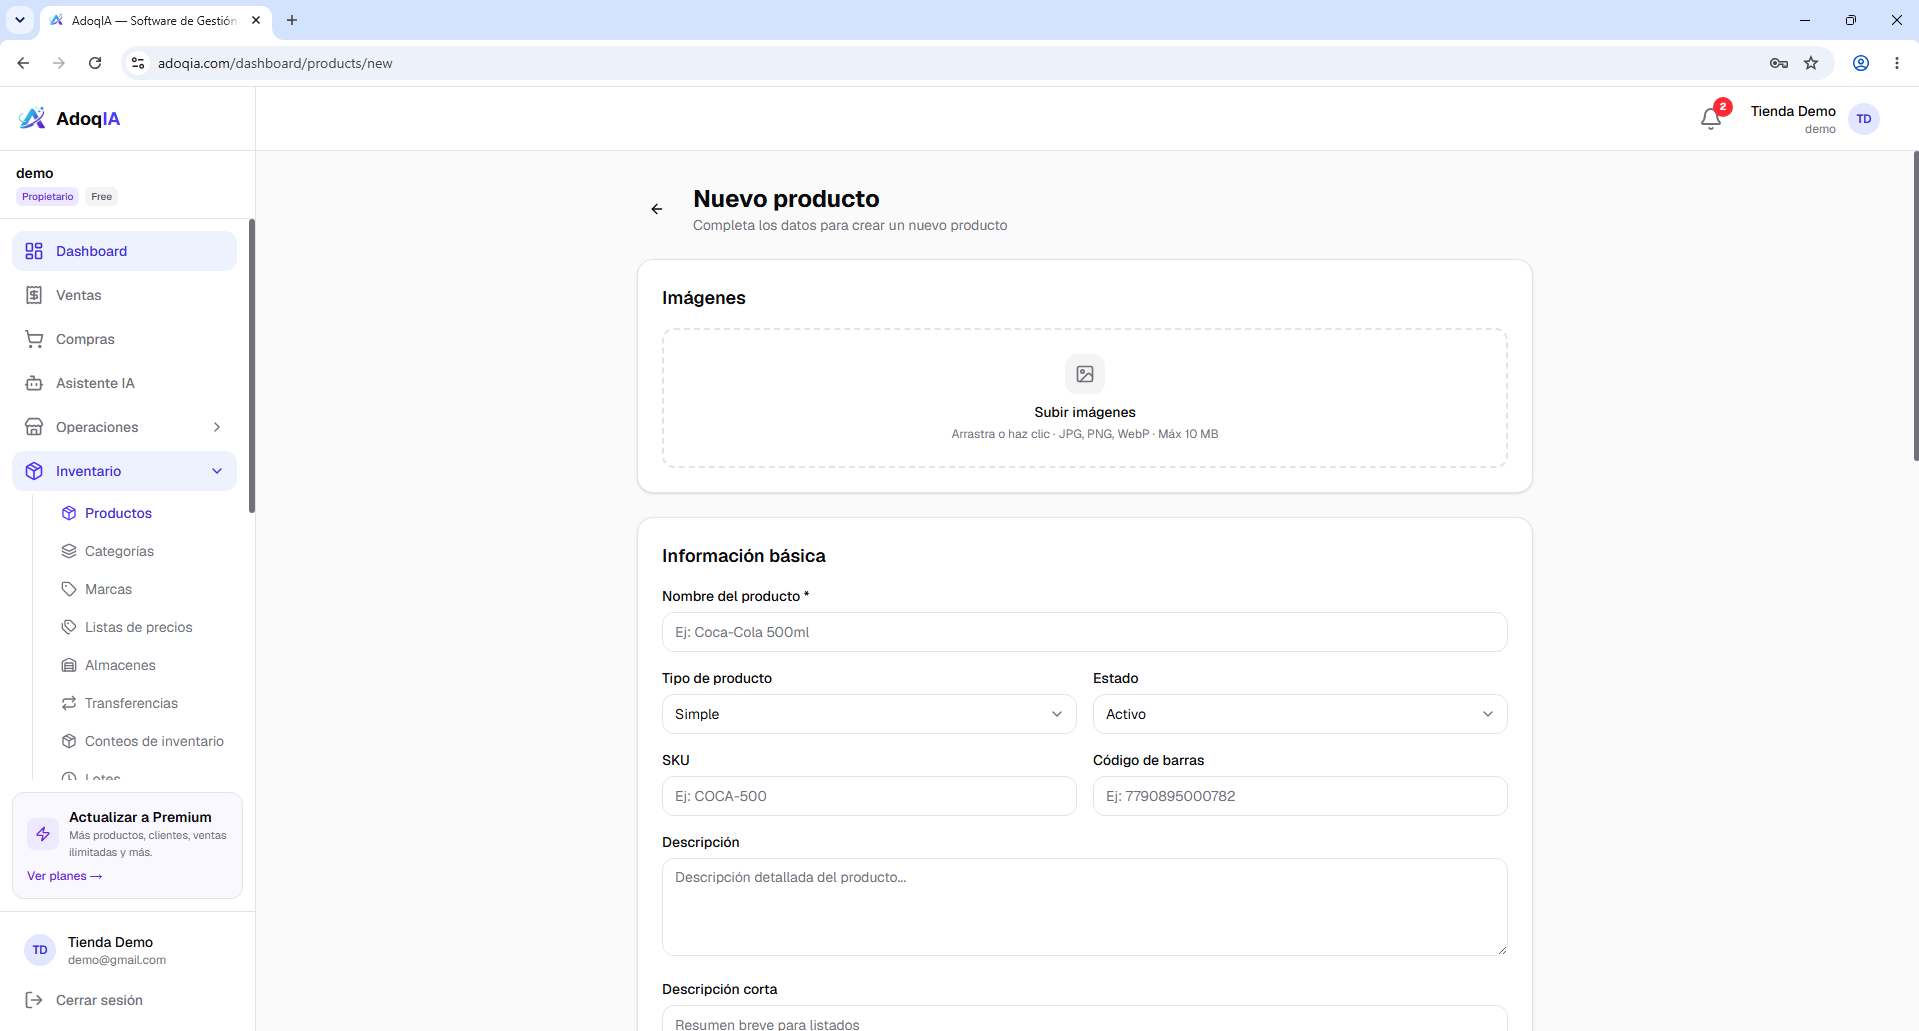Click the Cerrar sesión logout icon

pos(34,1000)
